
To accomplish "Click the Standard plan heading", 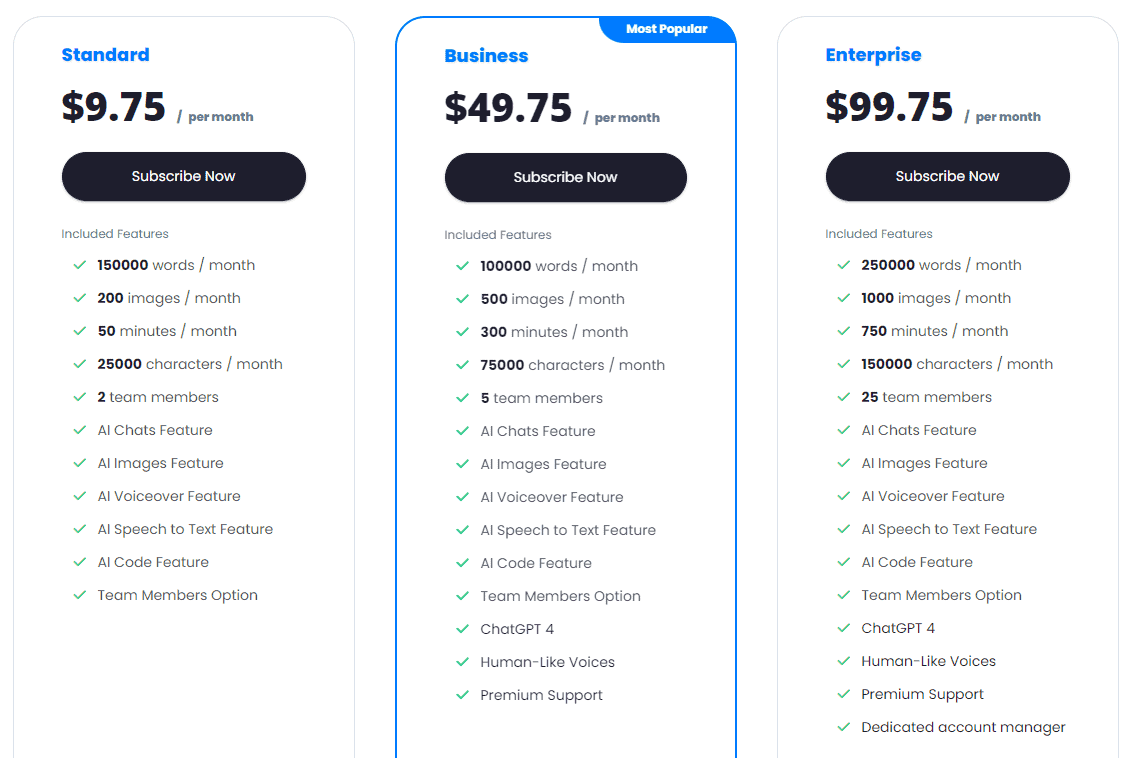I will (105, 55).
